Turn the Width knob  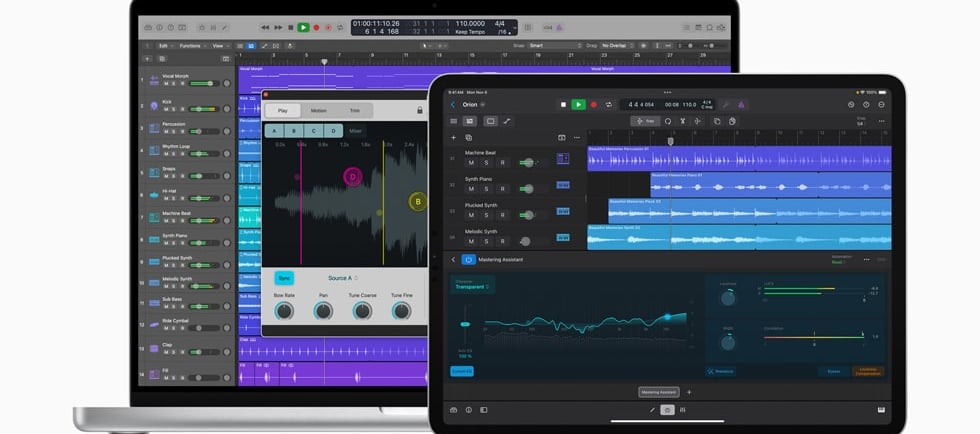click(x=728, y=342)
